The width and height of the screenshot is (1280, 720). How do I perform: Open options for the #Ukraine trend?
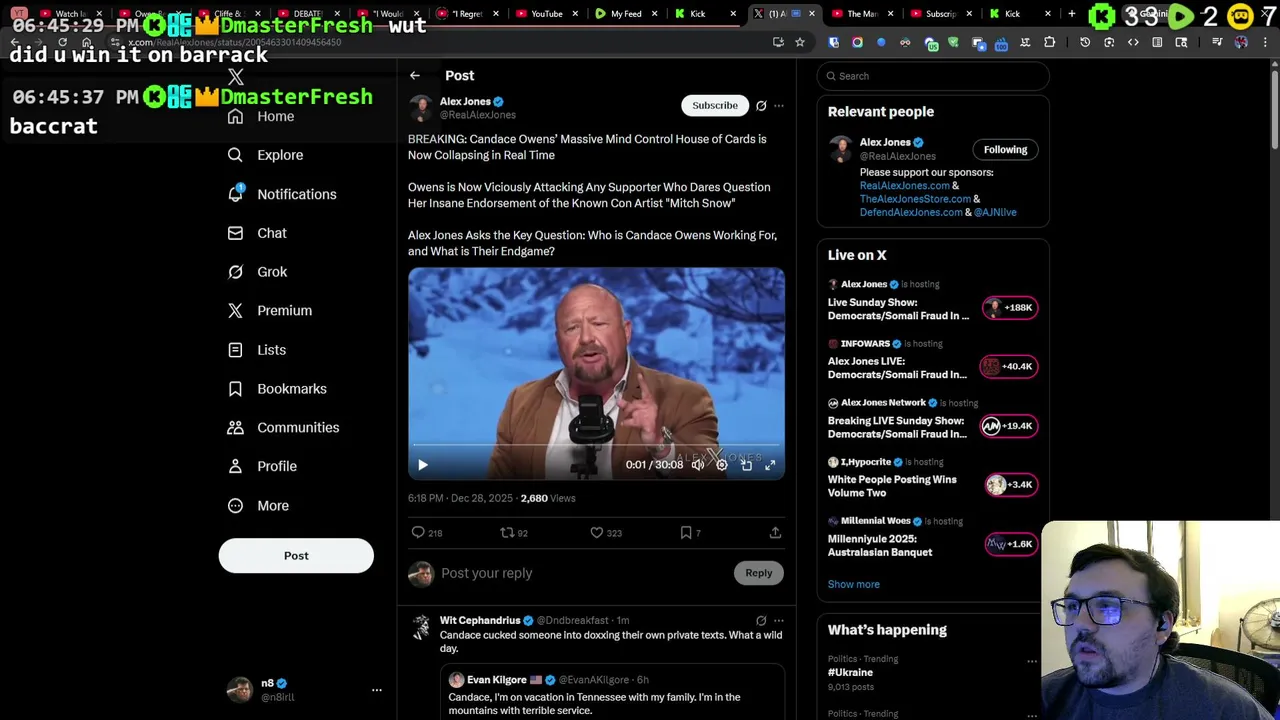pos(1032,661)
